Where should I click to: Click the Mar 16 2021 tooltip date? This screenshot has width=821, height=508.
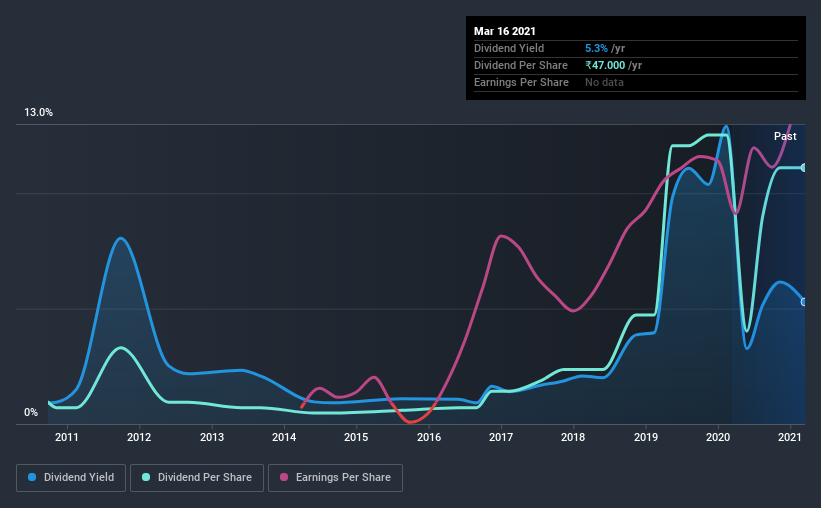(505, 31)
